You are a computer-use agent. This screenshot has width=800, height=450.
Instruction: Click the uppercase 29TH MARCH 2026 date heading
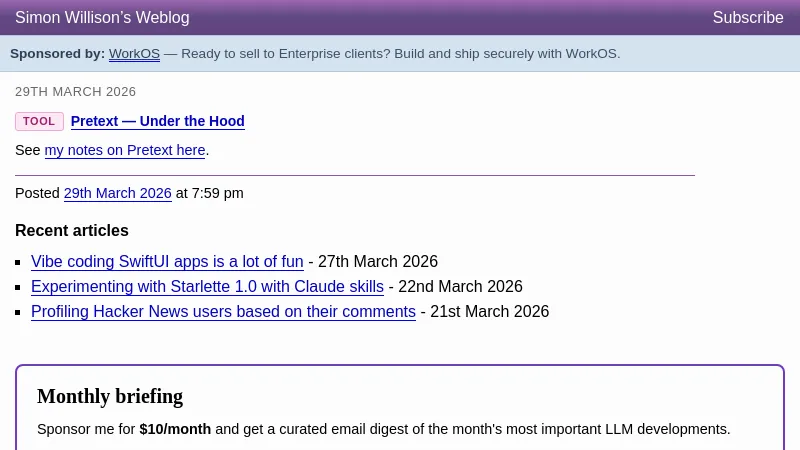point(75,92)
